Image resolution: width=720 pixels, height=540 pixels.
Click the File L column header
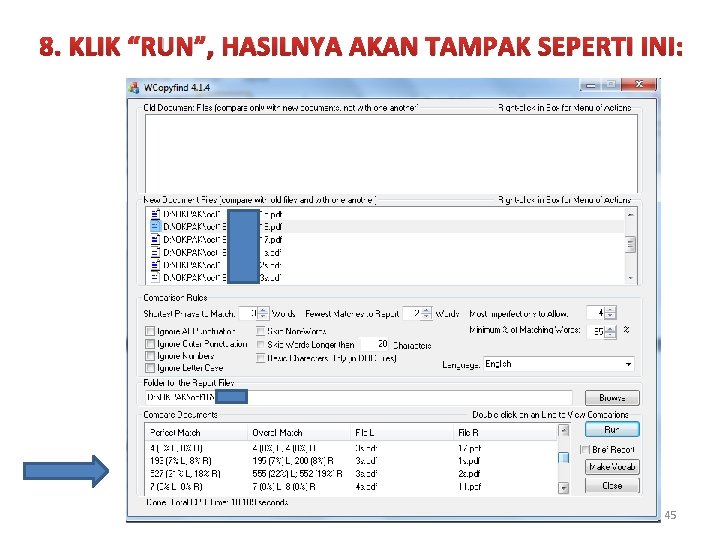click(x=402, y=433)
